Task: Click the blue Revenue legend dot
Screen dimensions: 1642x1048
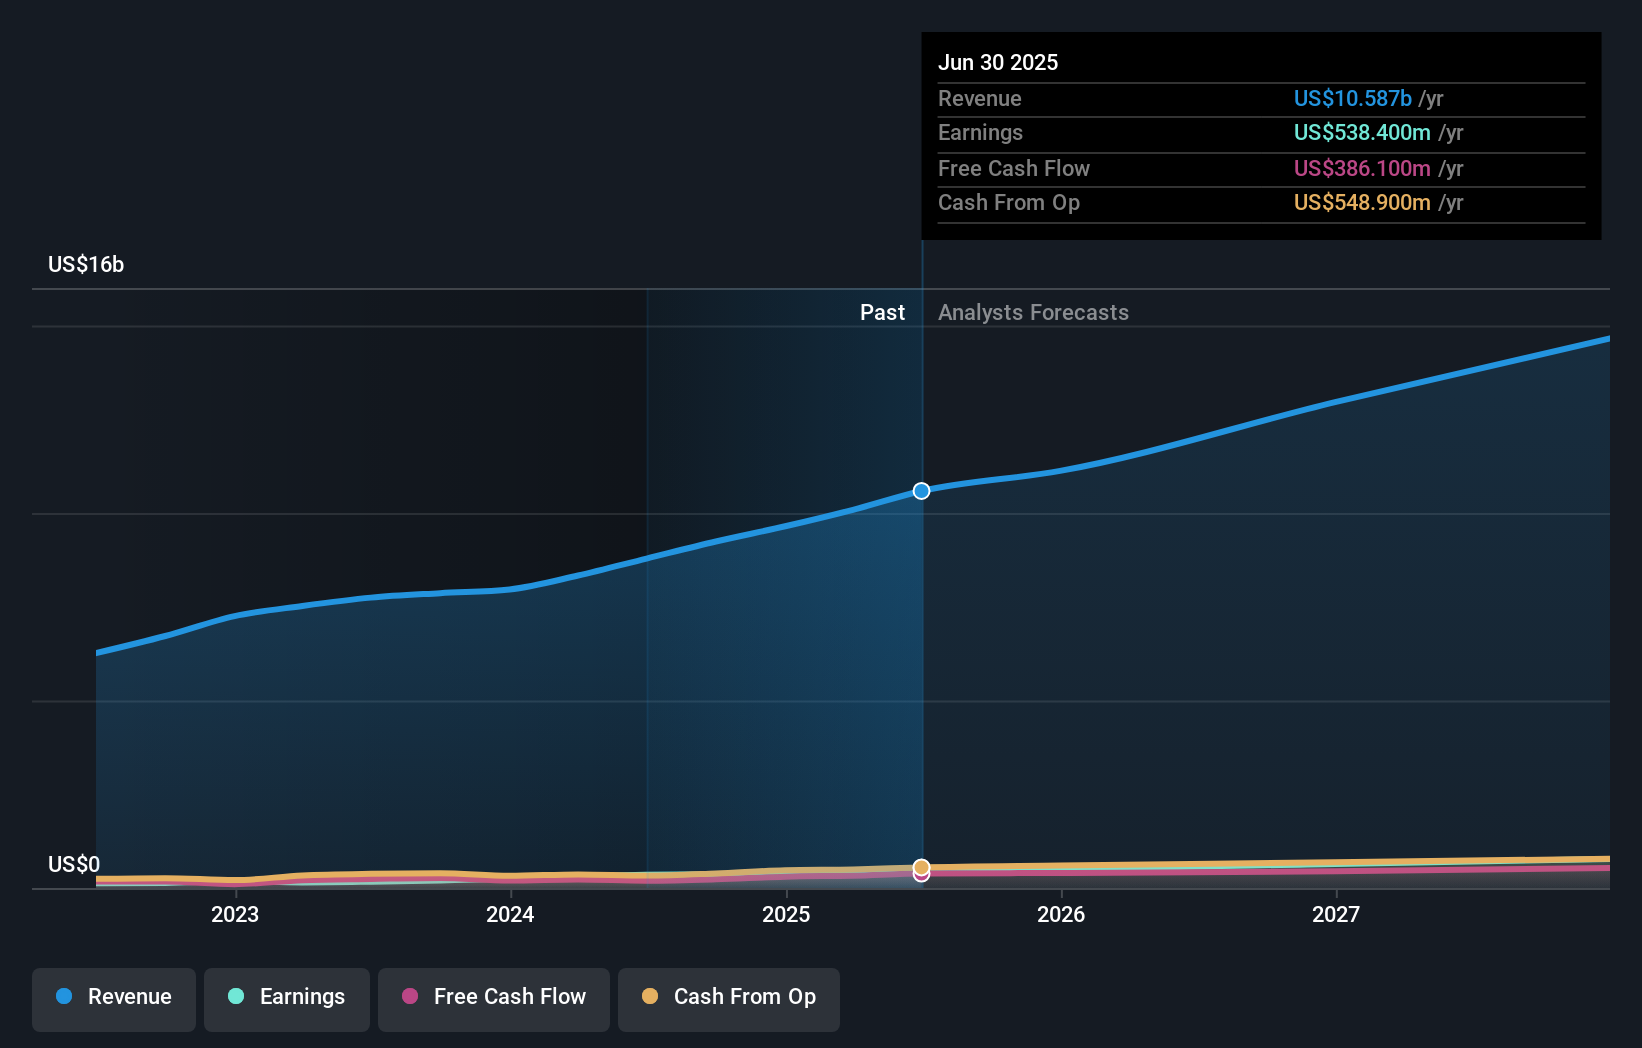Action: tap(64, 997)
